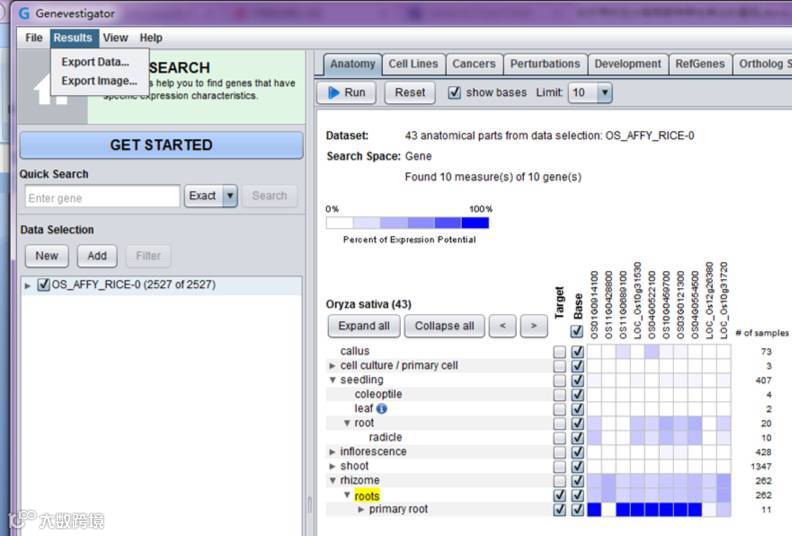The image size is (792, 536).
Task: Click the New data selection button
Action: (x=46, y=256)
